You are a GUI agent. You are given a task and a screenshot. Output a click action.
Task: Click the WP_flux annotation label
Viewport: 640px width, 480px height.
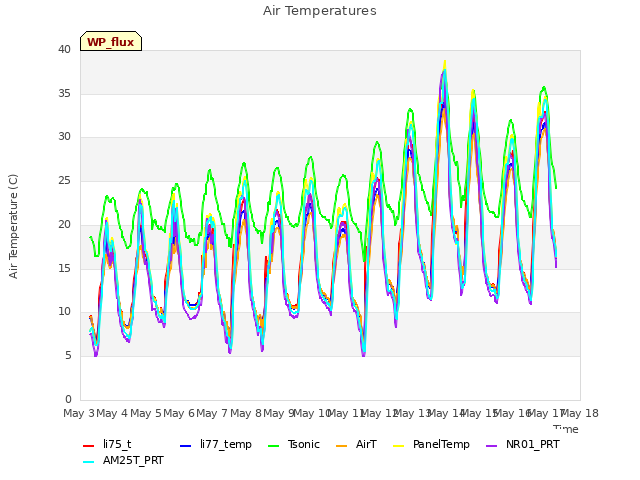click(x=111, y=41)
